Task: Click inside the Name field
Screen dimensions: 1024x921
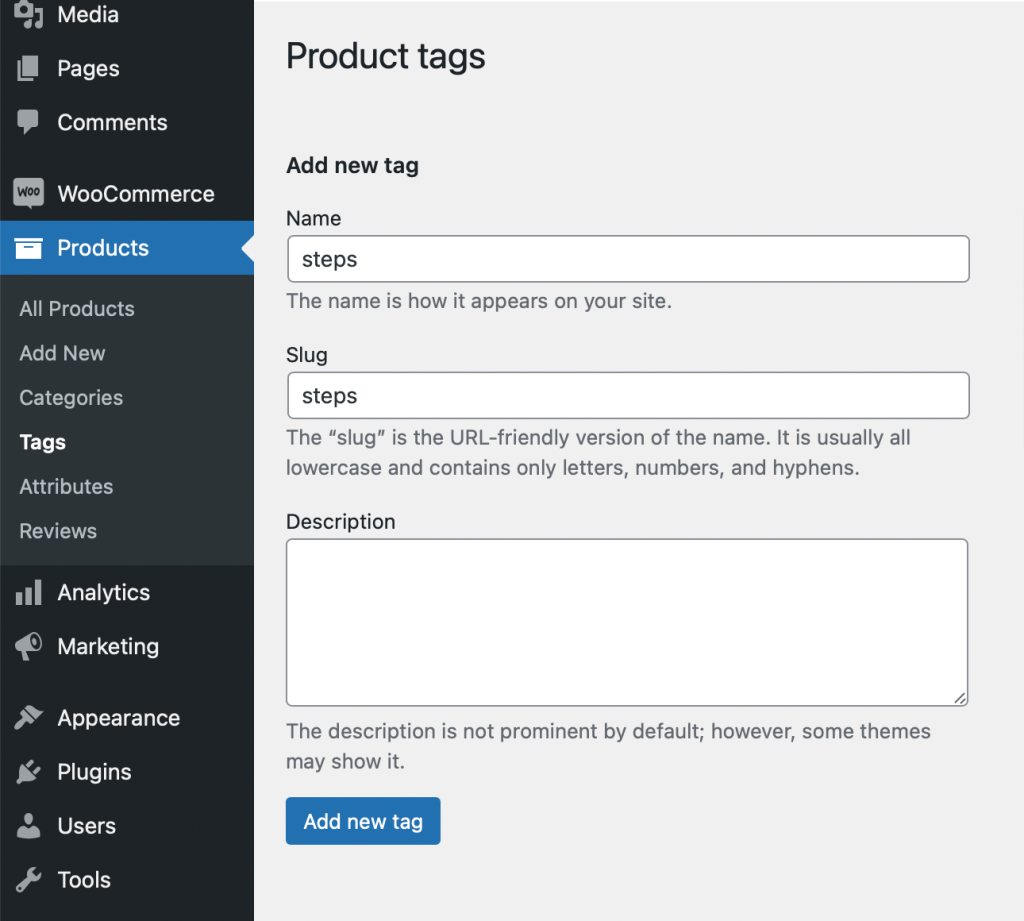Action: [x=628, y=258]
